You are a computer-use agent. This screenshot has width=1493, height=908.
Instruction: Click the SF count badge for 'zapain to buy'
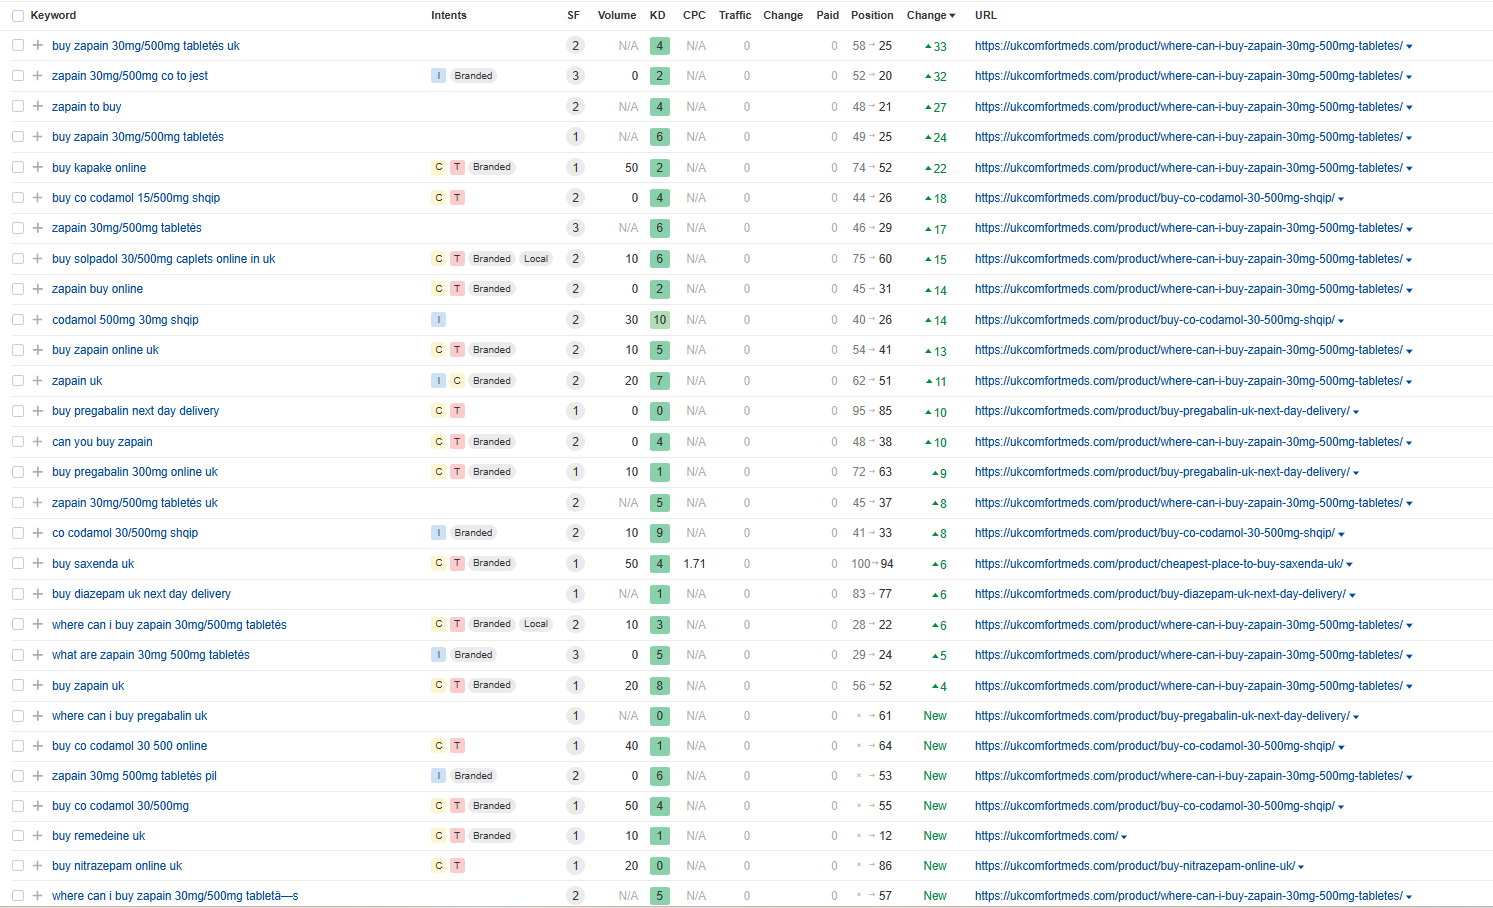click(x=575, y=107)
